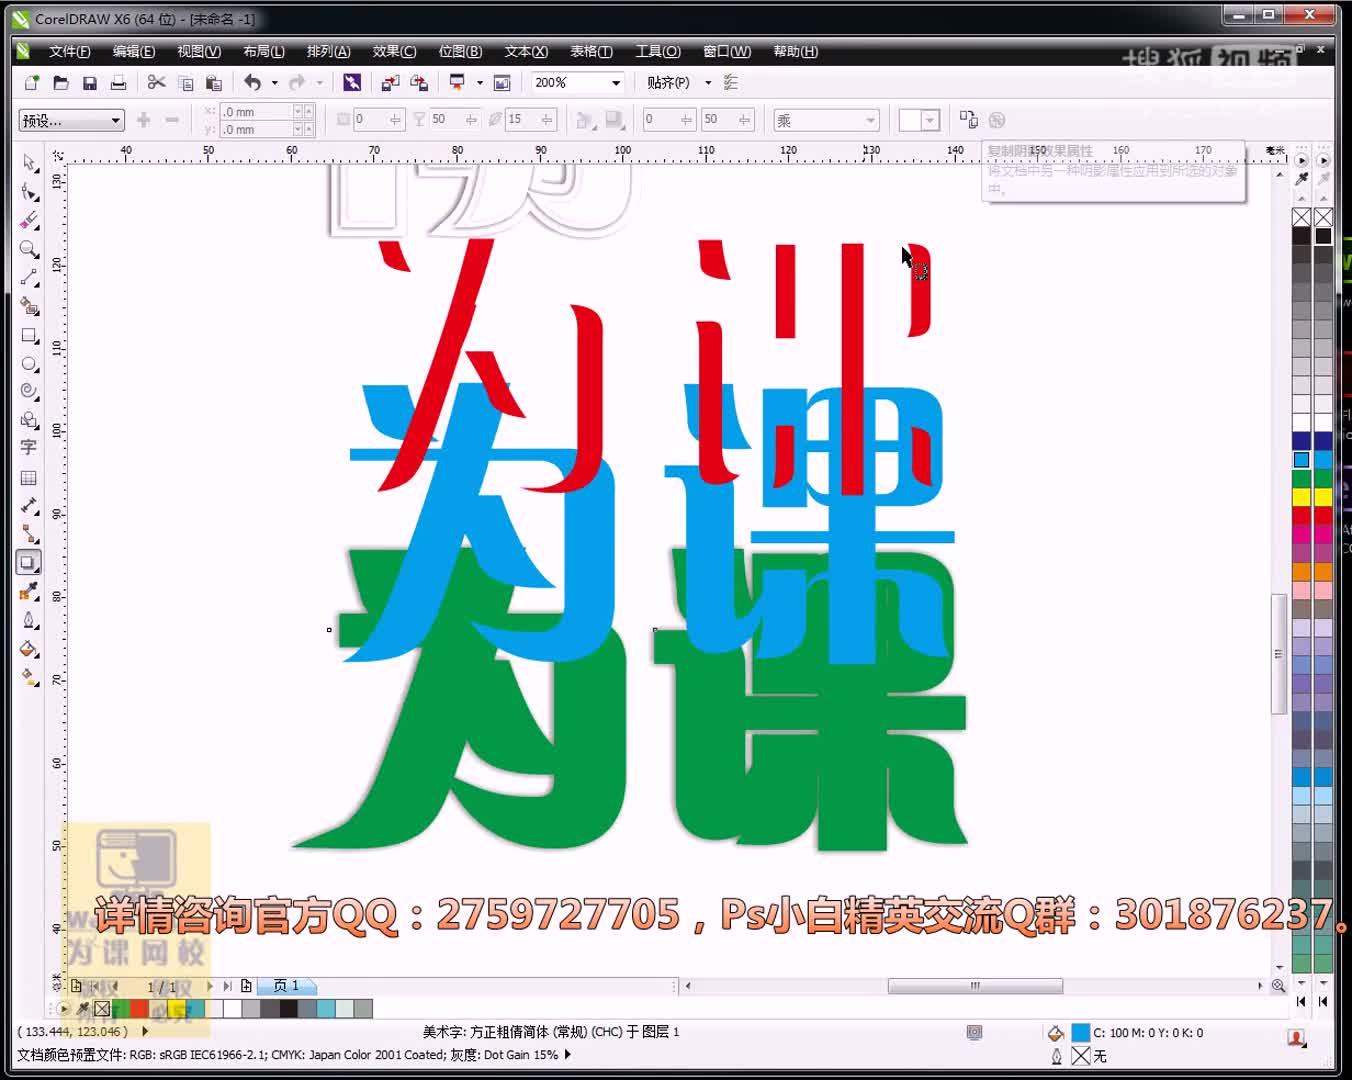The image size is (1352, 1080).
Task: Click the 贴齐(P) snap button
Action: click(x=668, y=83)
